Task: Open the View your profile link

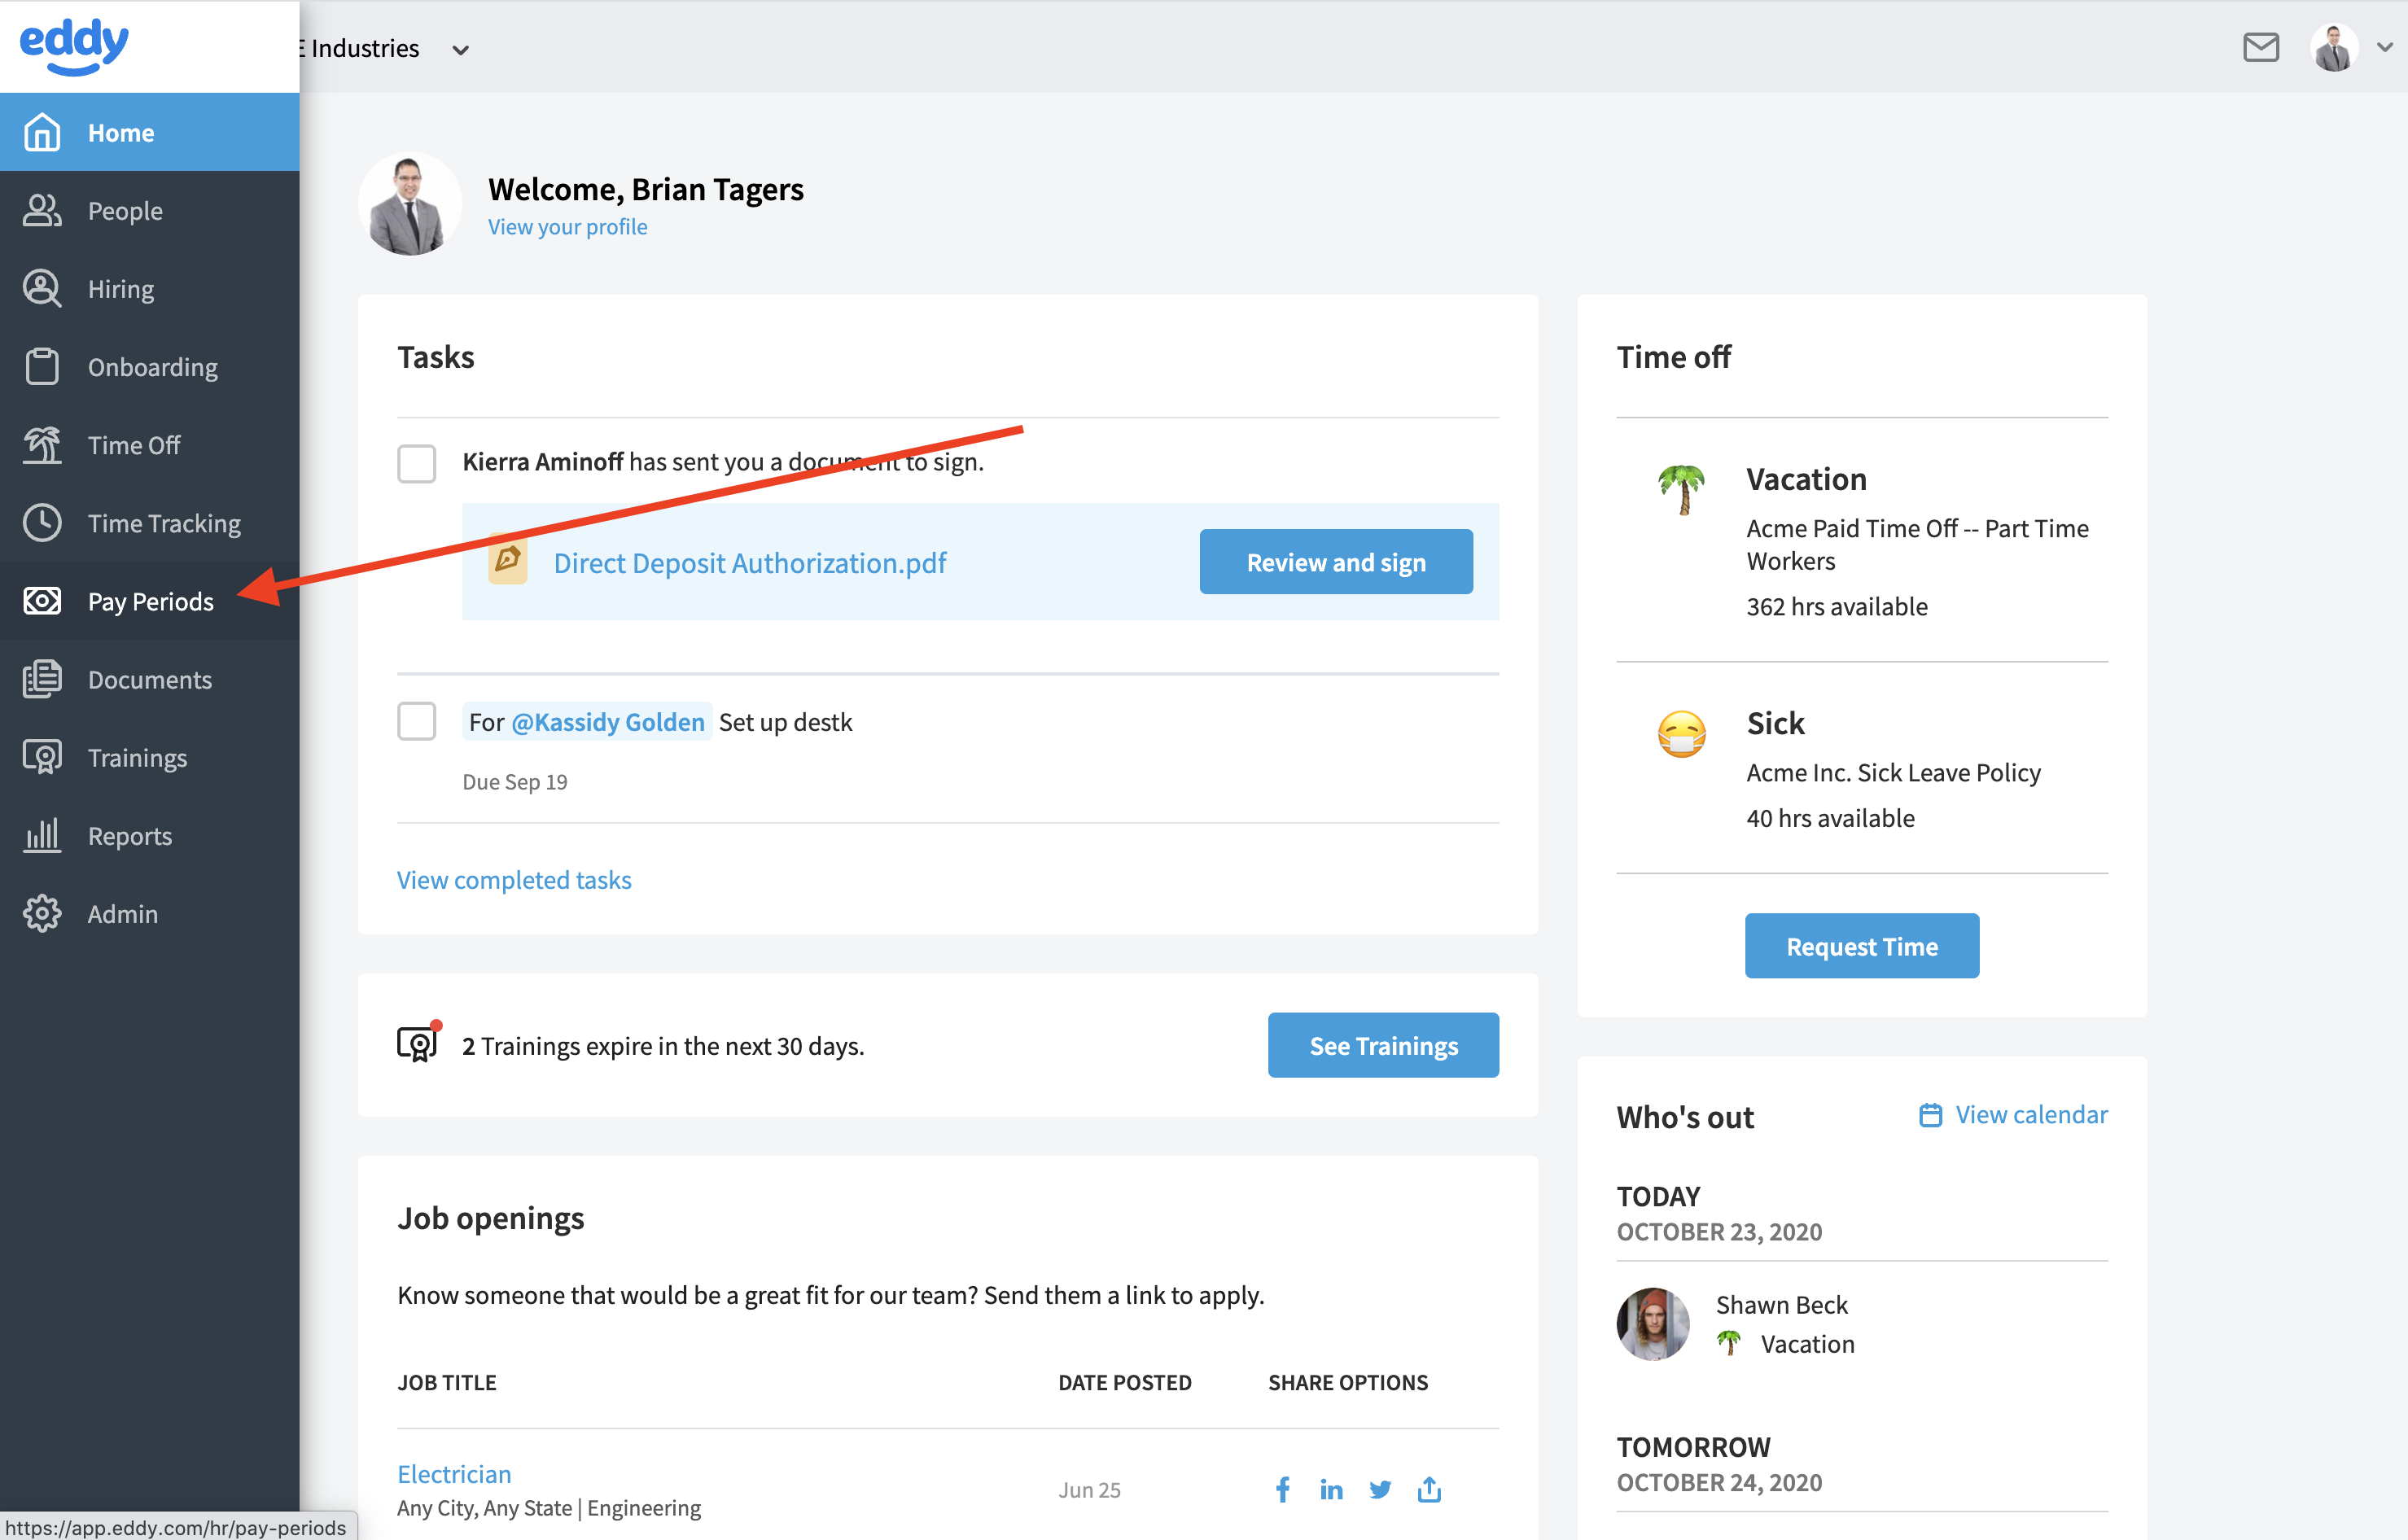Action: coord(567,226)
